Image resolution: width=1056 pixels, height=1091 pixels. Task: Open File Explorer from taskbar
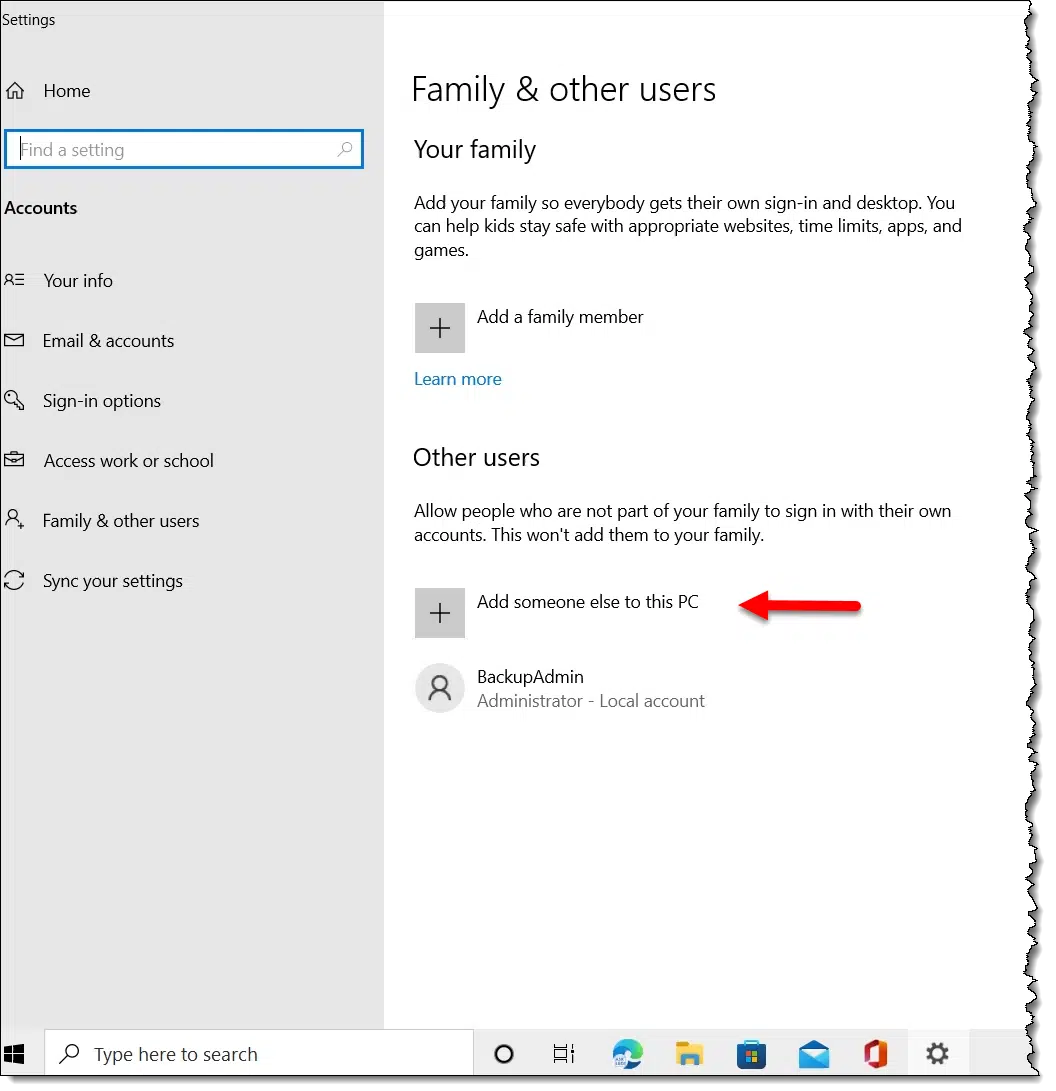(689, 1053)
